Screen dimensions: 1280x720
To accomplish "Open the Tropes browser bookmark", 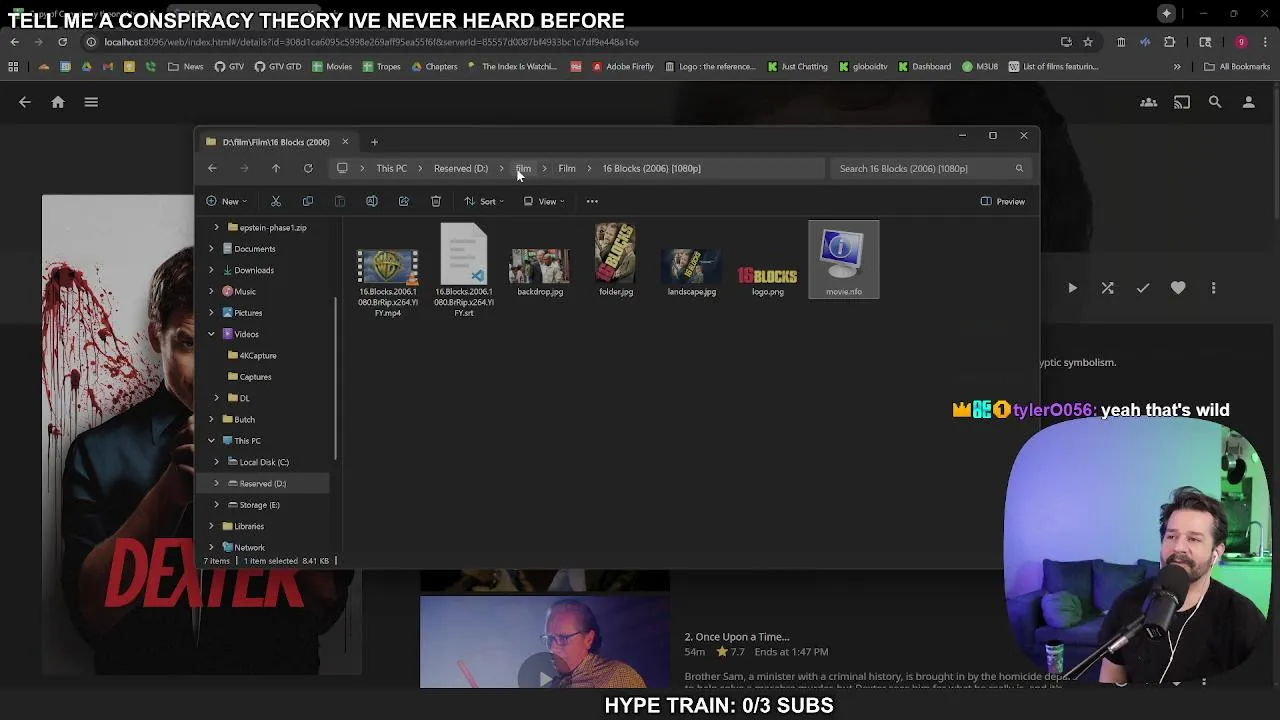I will point(381,67).
